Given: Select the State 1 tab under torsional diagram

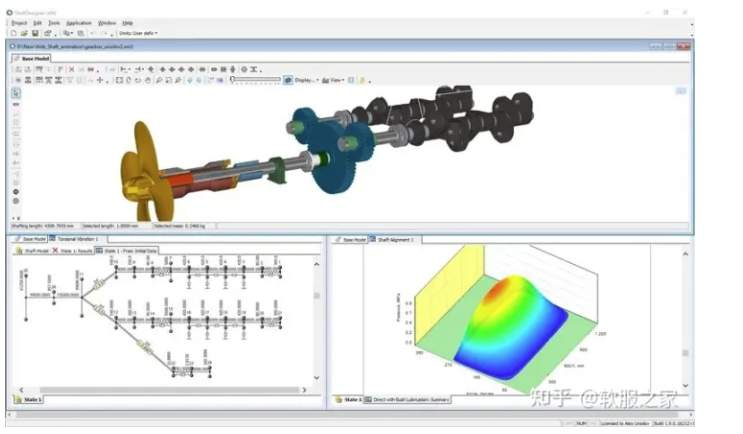Looking at the screenshot, I should coord(28,400).
